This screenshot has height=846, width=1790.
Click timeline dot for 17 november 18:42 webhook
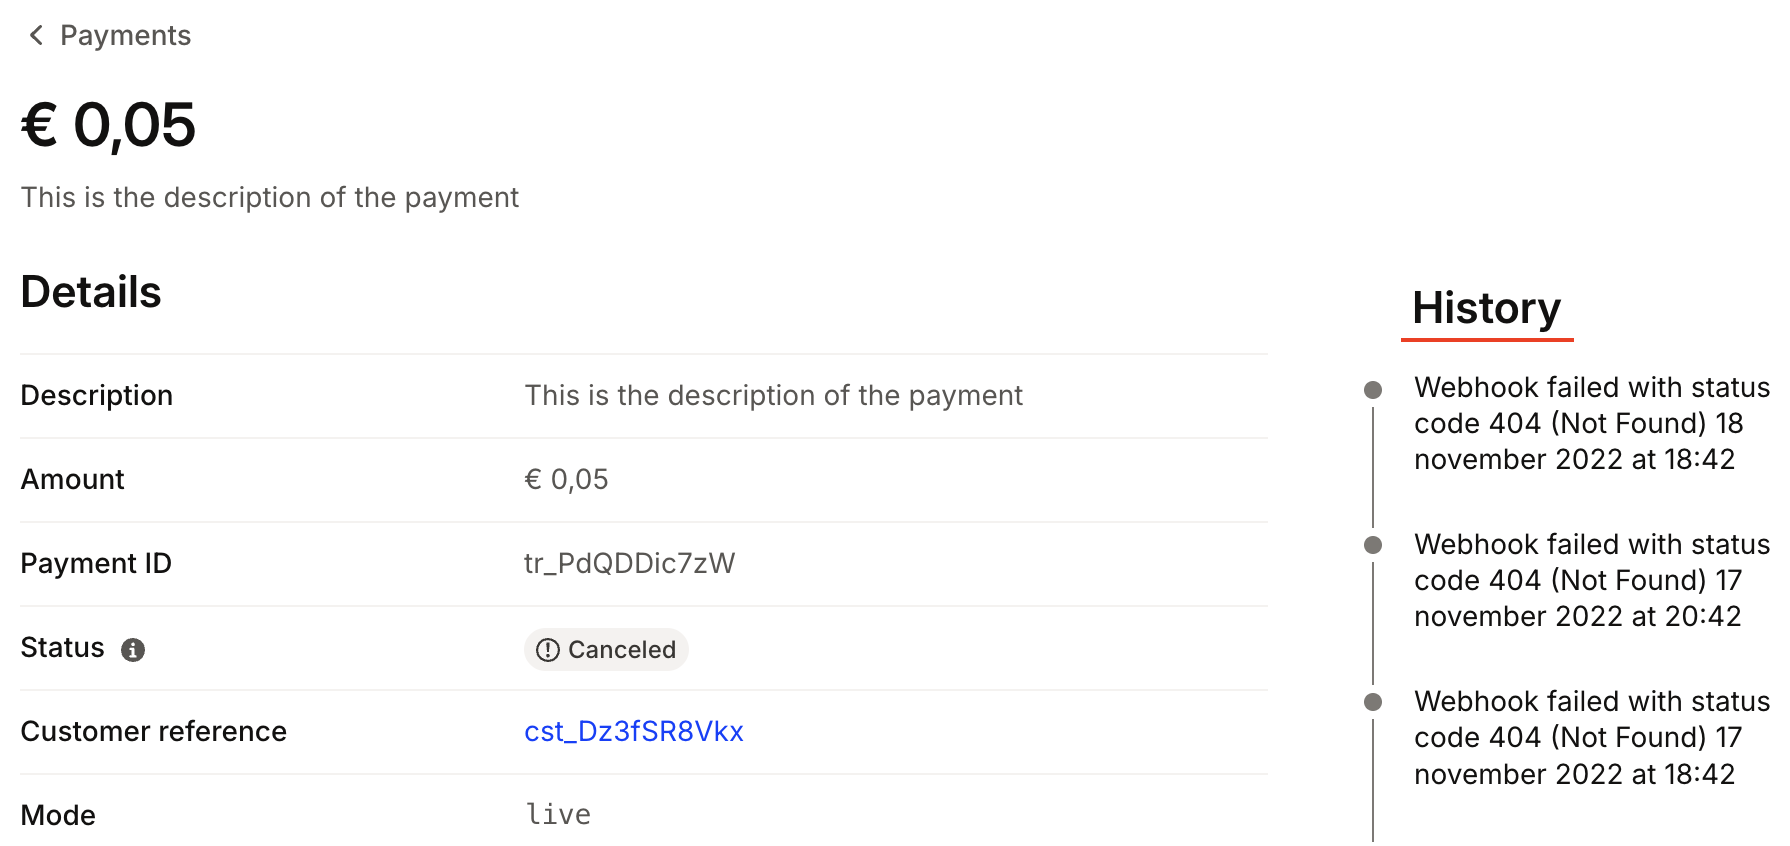(1373, 702)
